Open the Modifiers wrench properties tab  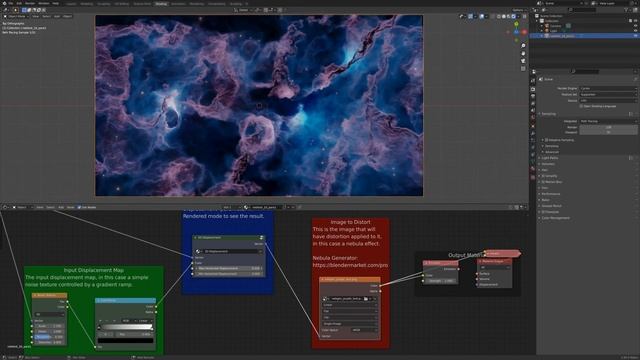pos(533,133)
